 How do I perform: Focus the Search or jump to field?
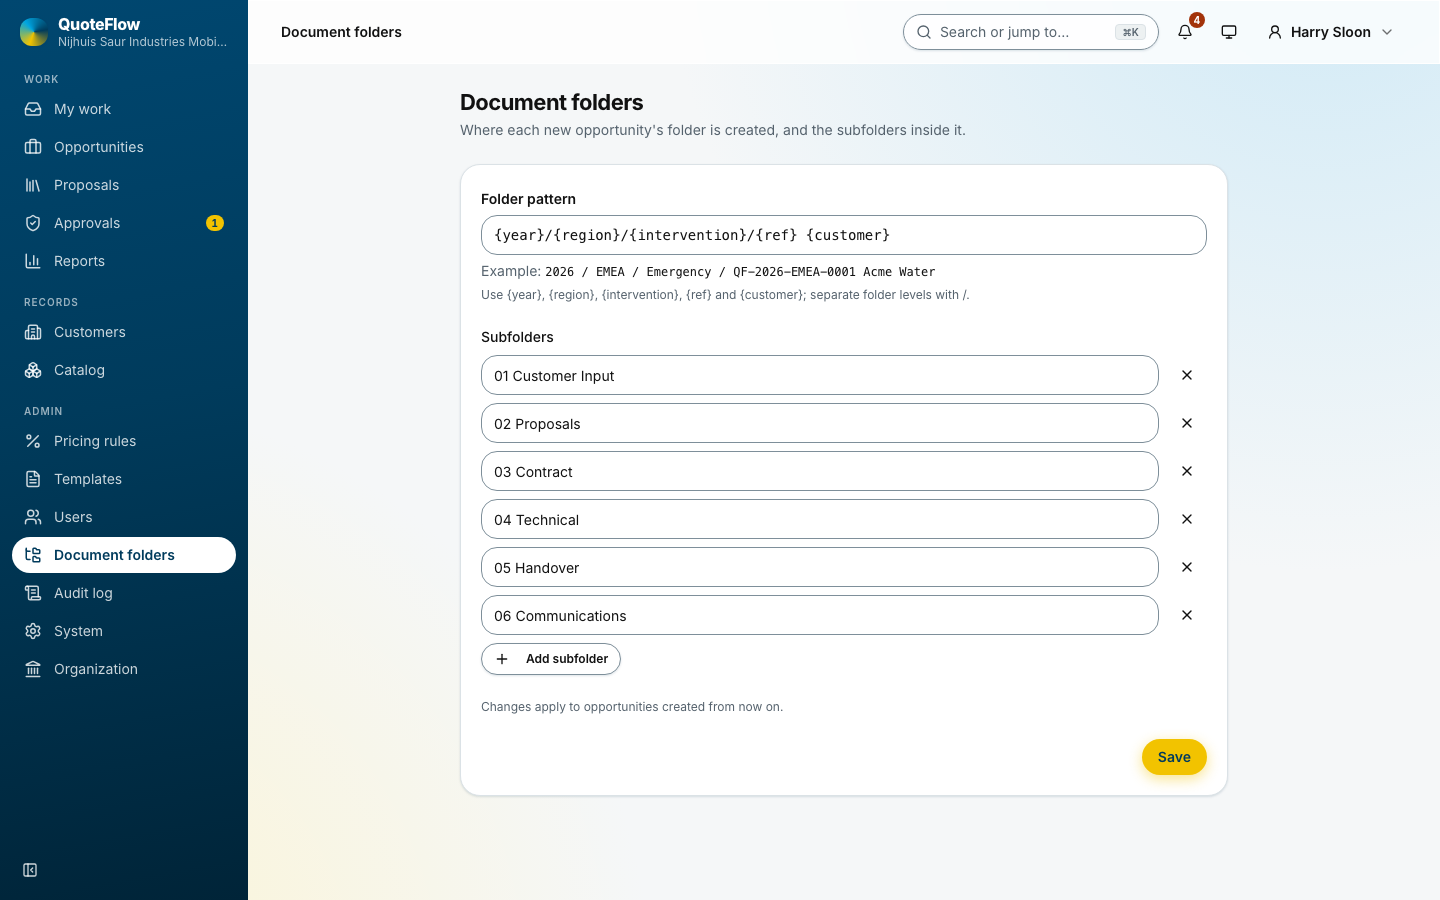(1030, 32)
